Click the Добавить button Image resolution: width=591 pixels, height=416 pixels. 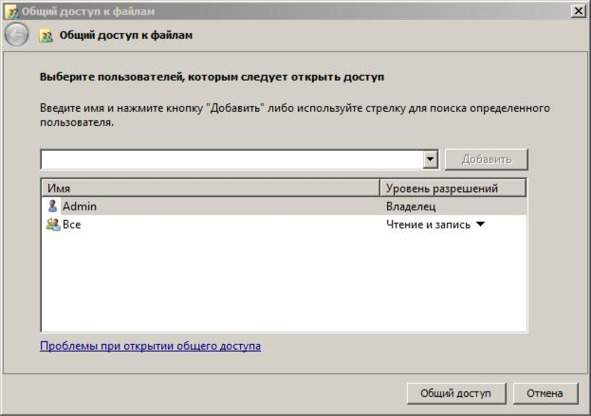pyautogui.click(x=486, y=159)
